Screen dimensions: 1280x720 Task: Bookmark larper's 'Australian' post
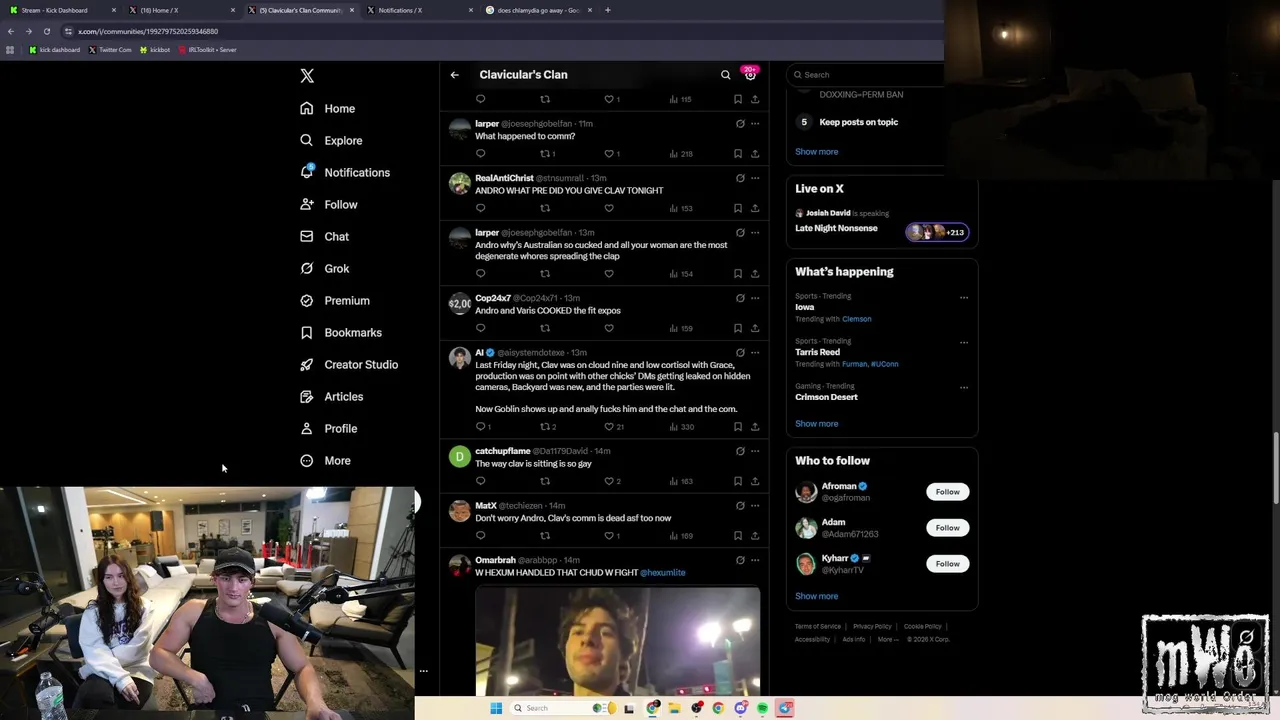coord(738,273)
